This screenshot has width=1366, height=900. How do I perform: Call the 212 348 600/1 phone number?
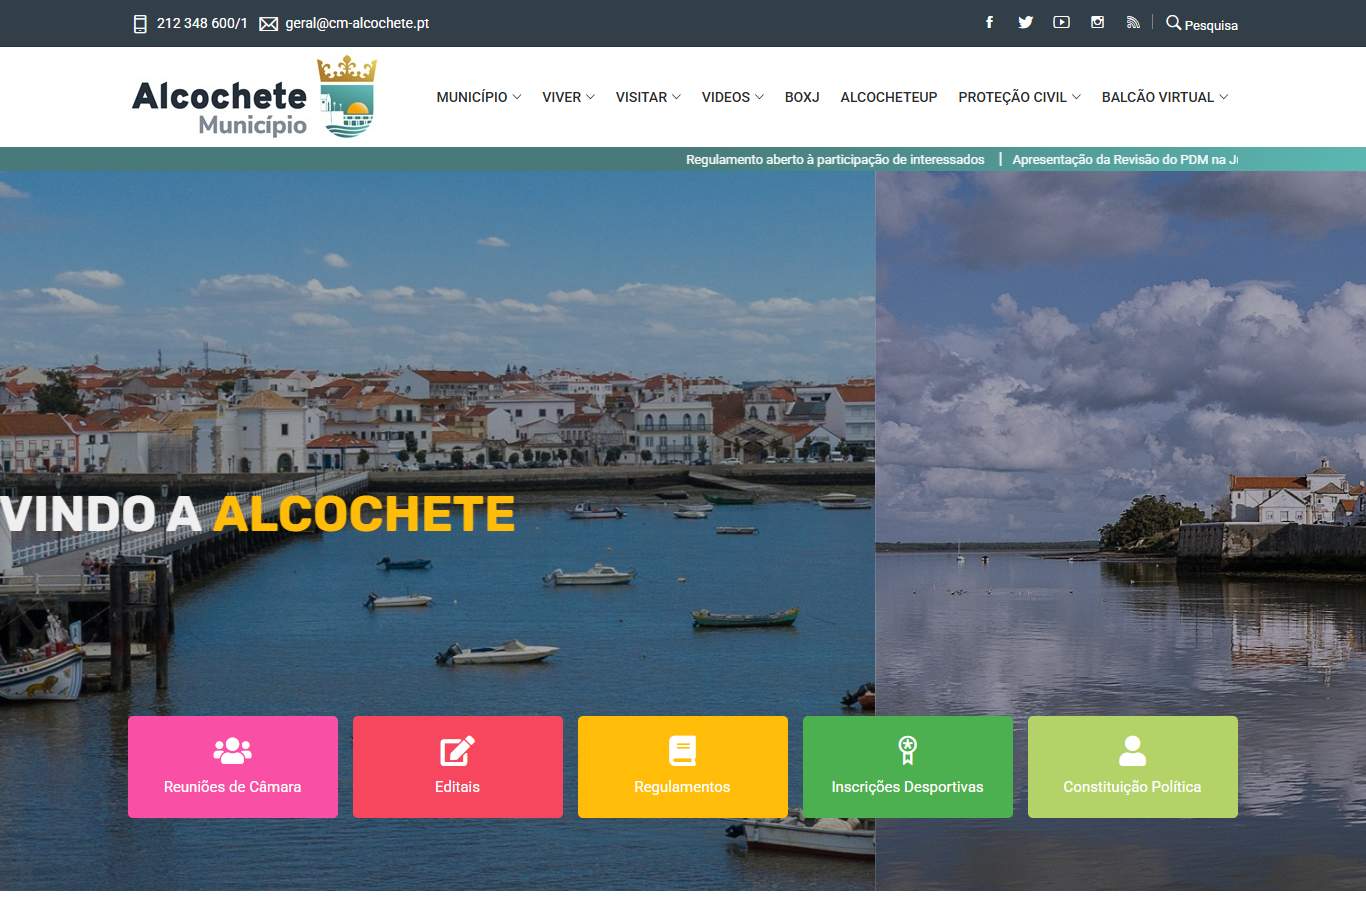(x=202, y=23)
